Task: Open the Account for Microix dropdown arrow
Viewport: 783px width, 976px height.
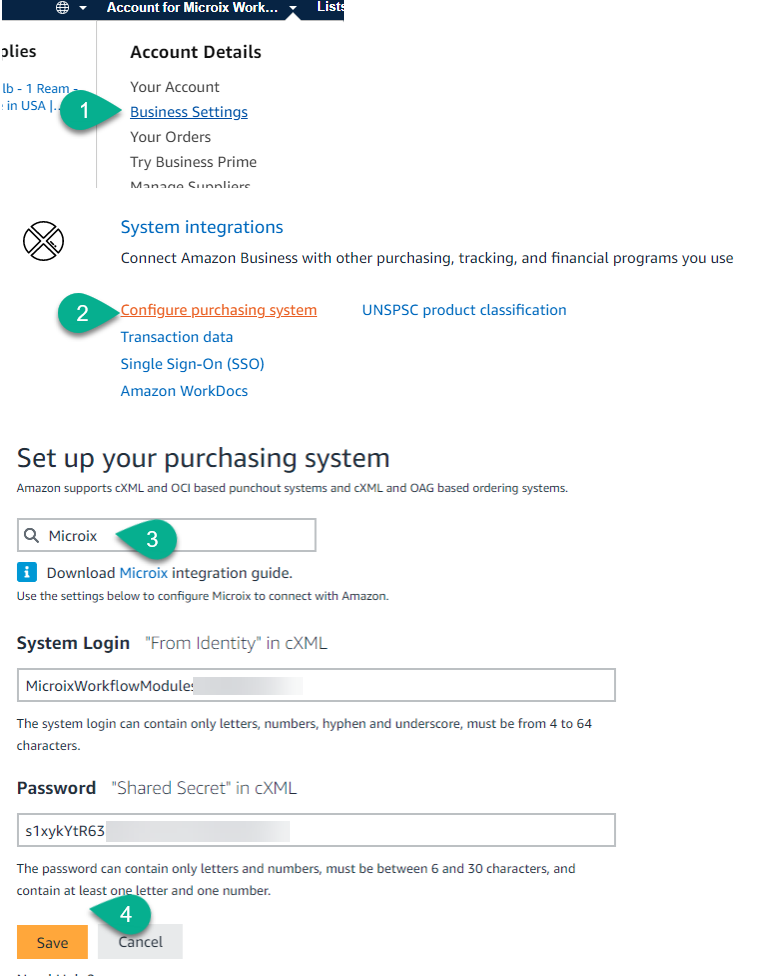Action: point(293,8)
